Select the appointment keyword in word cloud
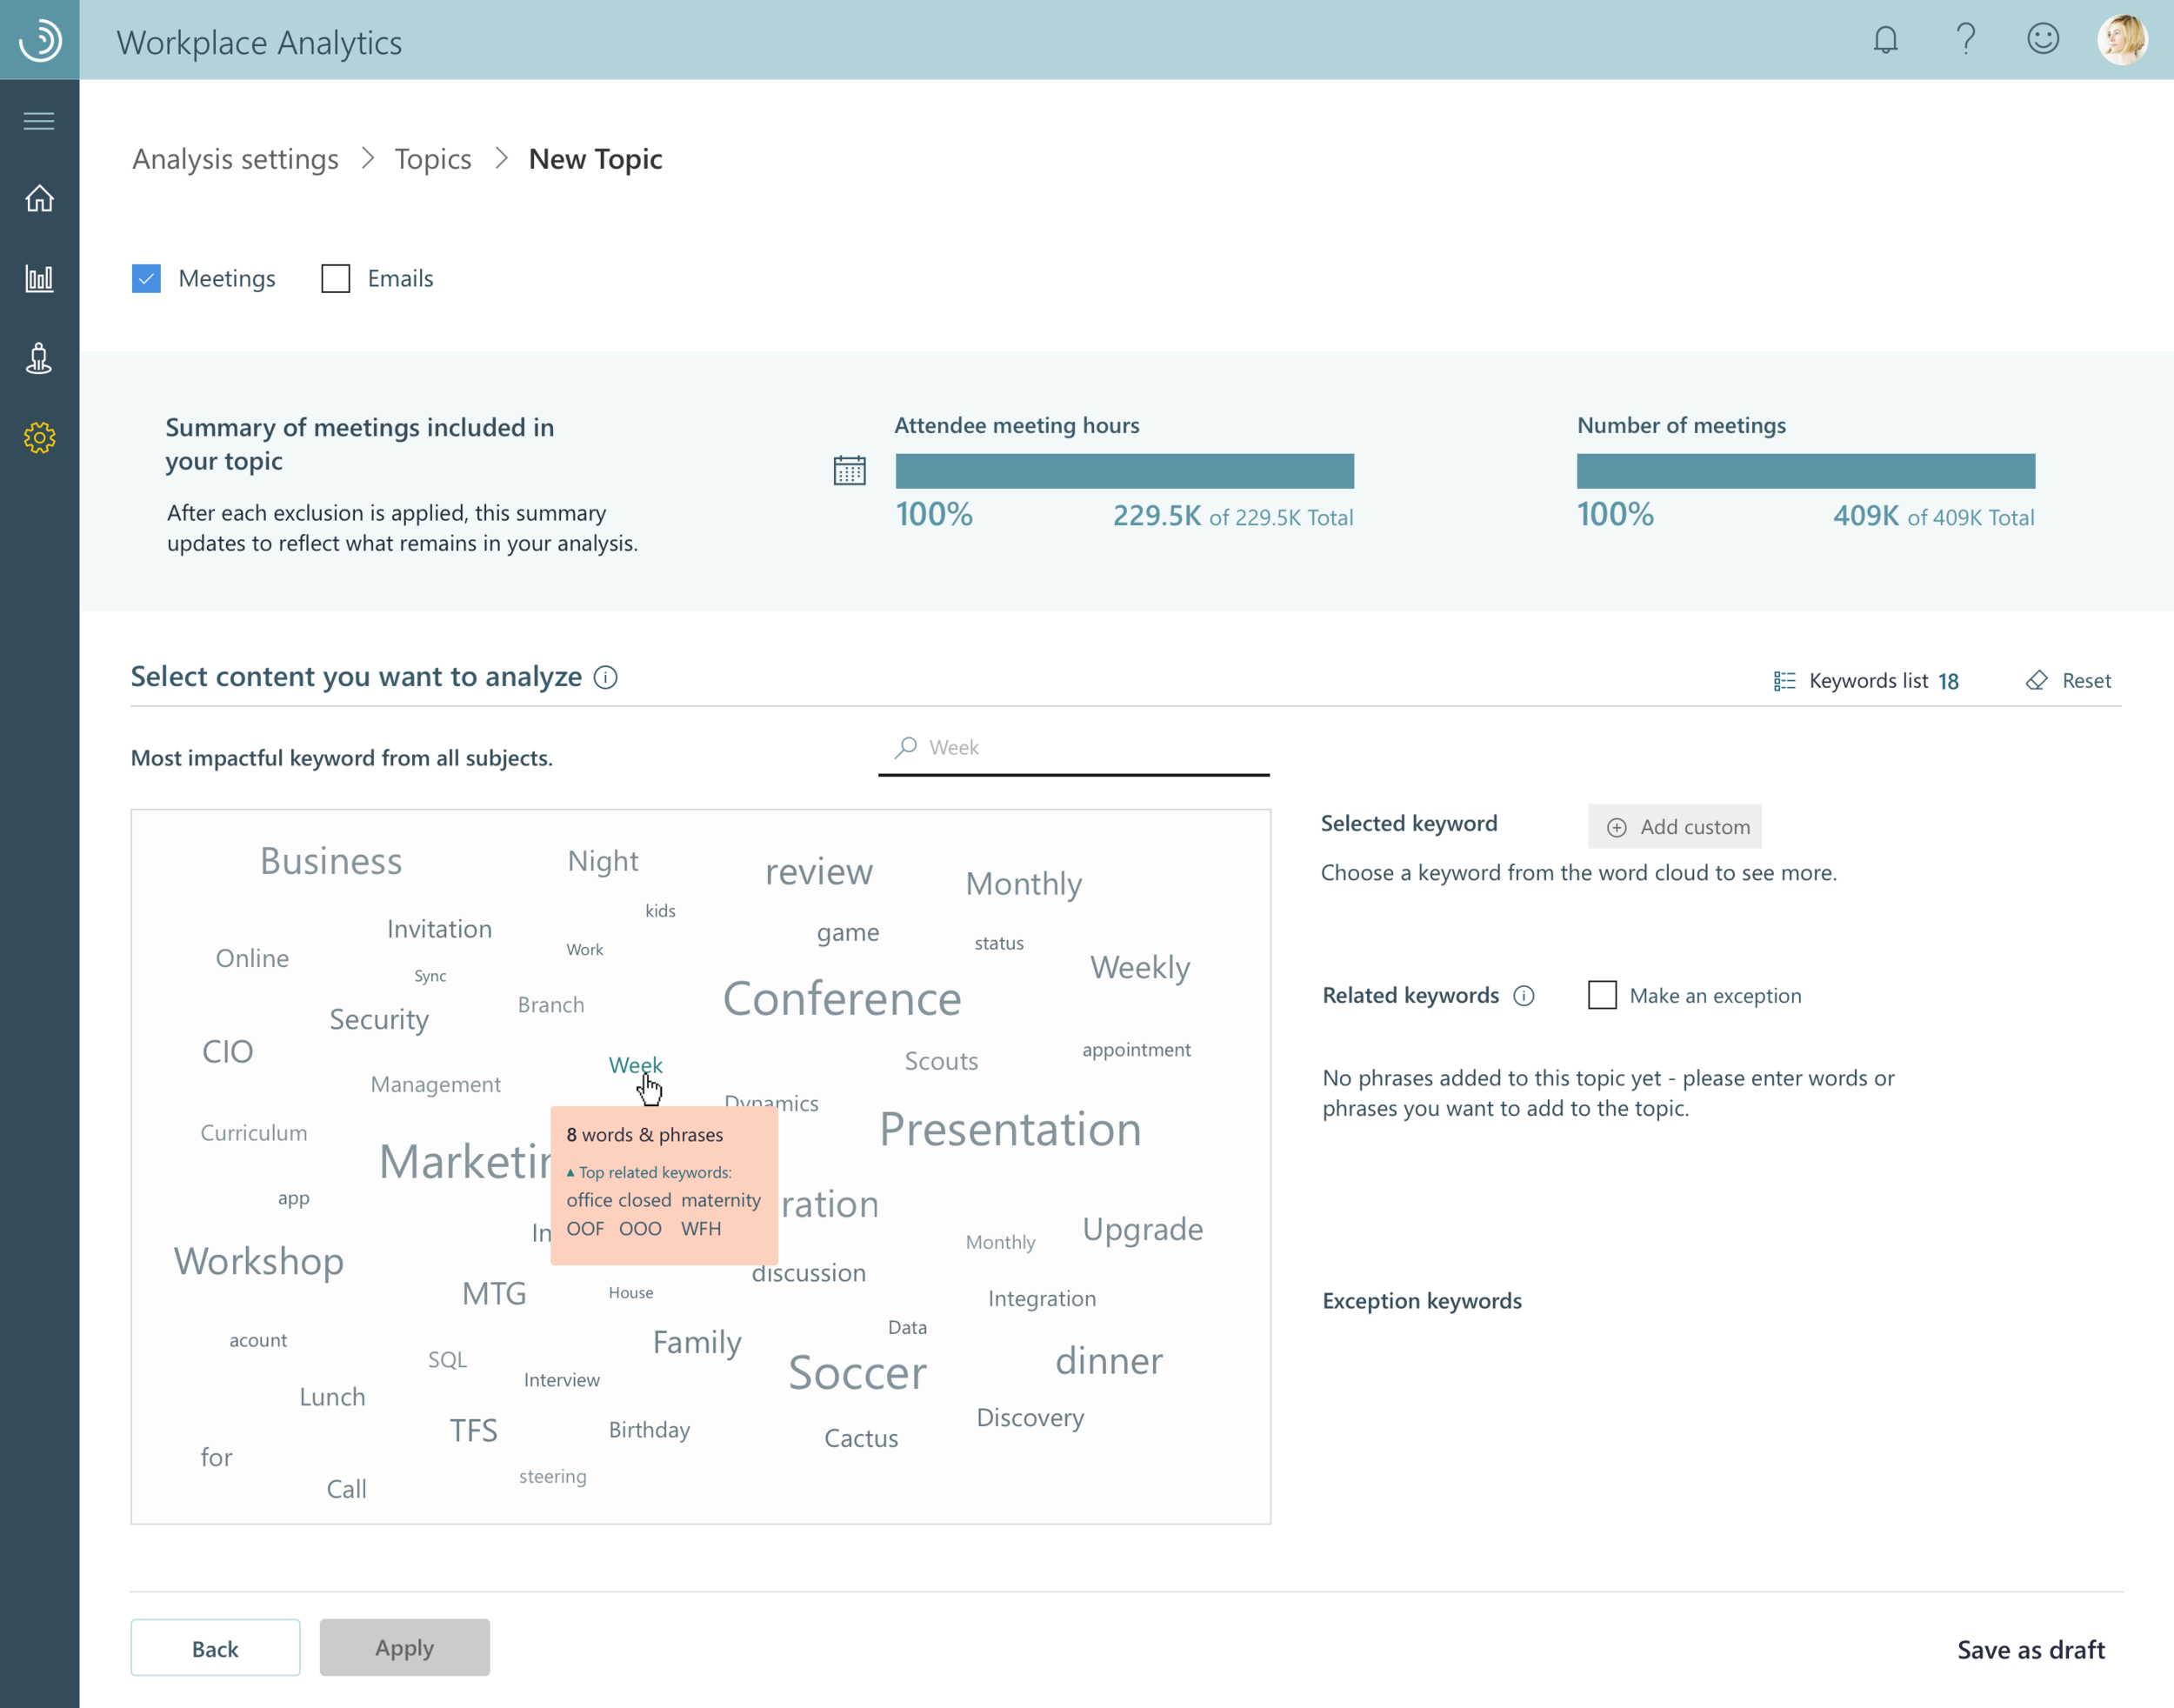Viewport: 2174px width, 1708px height. [x=1136, y=1050]
